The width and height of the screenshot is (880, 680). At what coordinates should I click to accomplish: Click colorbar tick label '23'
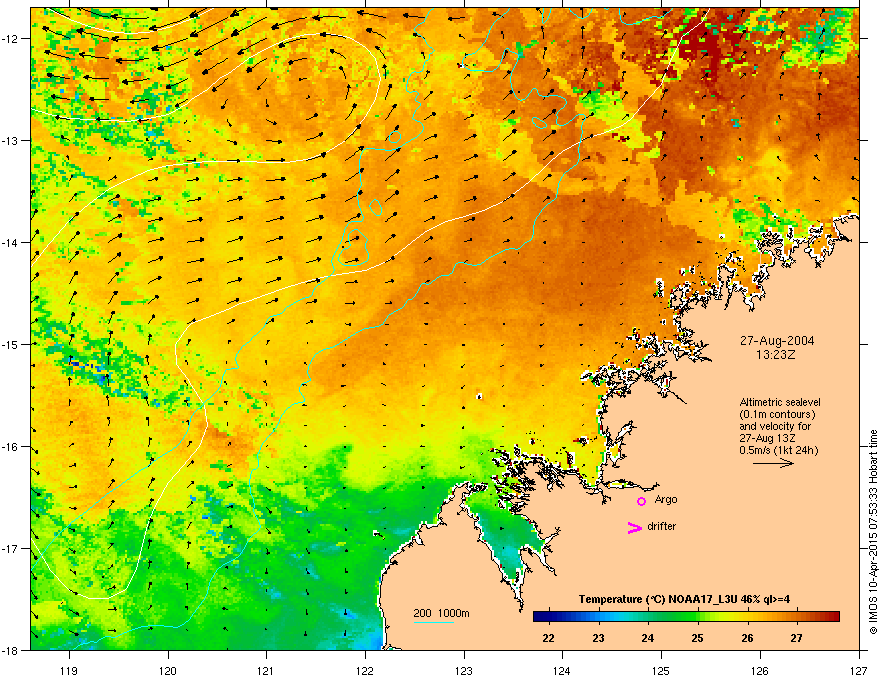598,638
